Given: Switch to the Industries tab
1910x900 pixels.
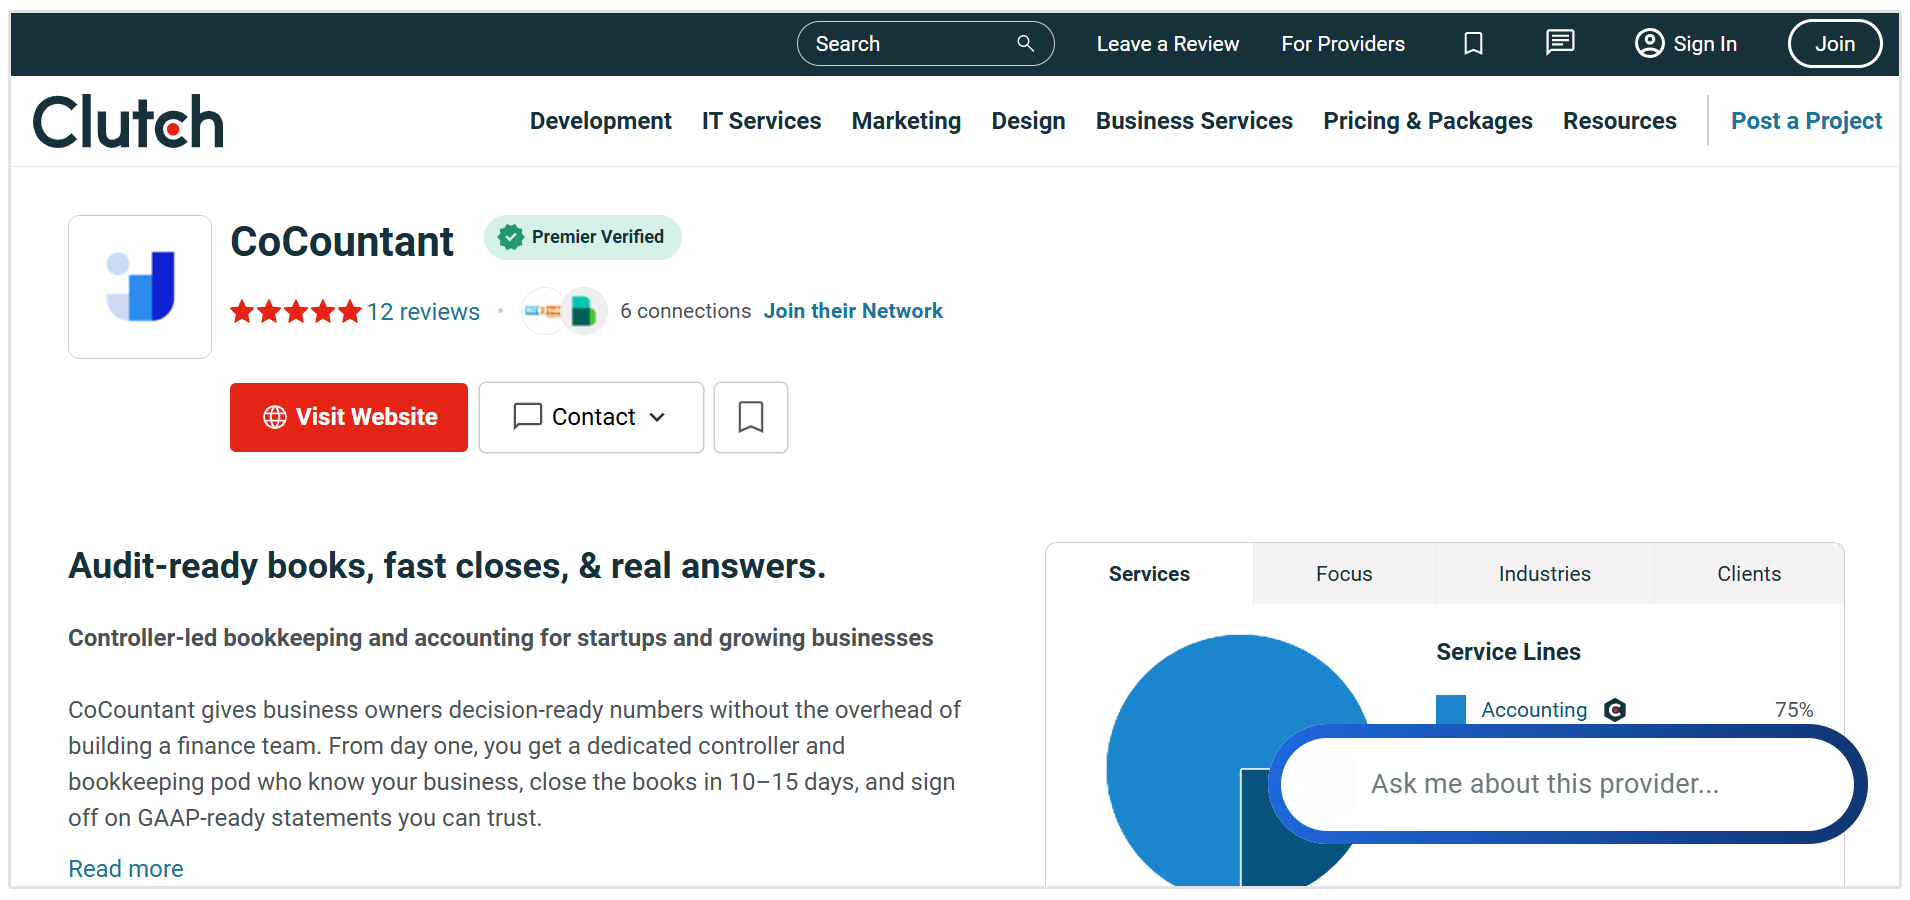Looking at the screenshot, I should [1544, 574].
